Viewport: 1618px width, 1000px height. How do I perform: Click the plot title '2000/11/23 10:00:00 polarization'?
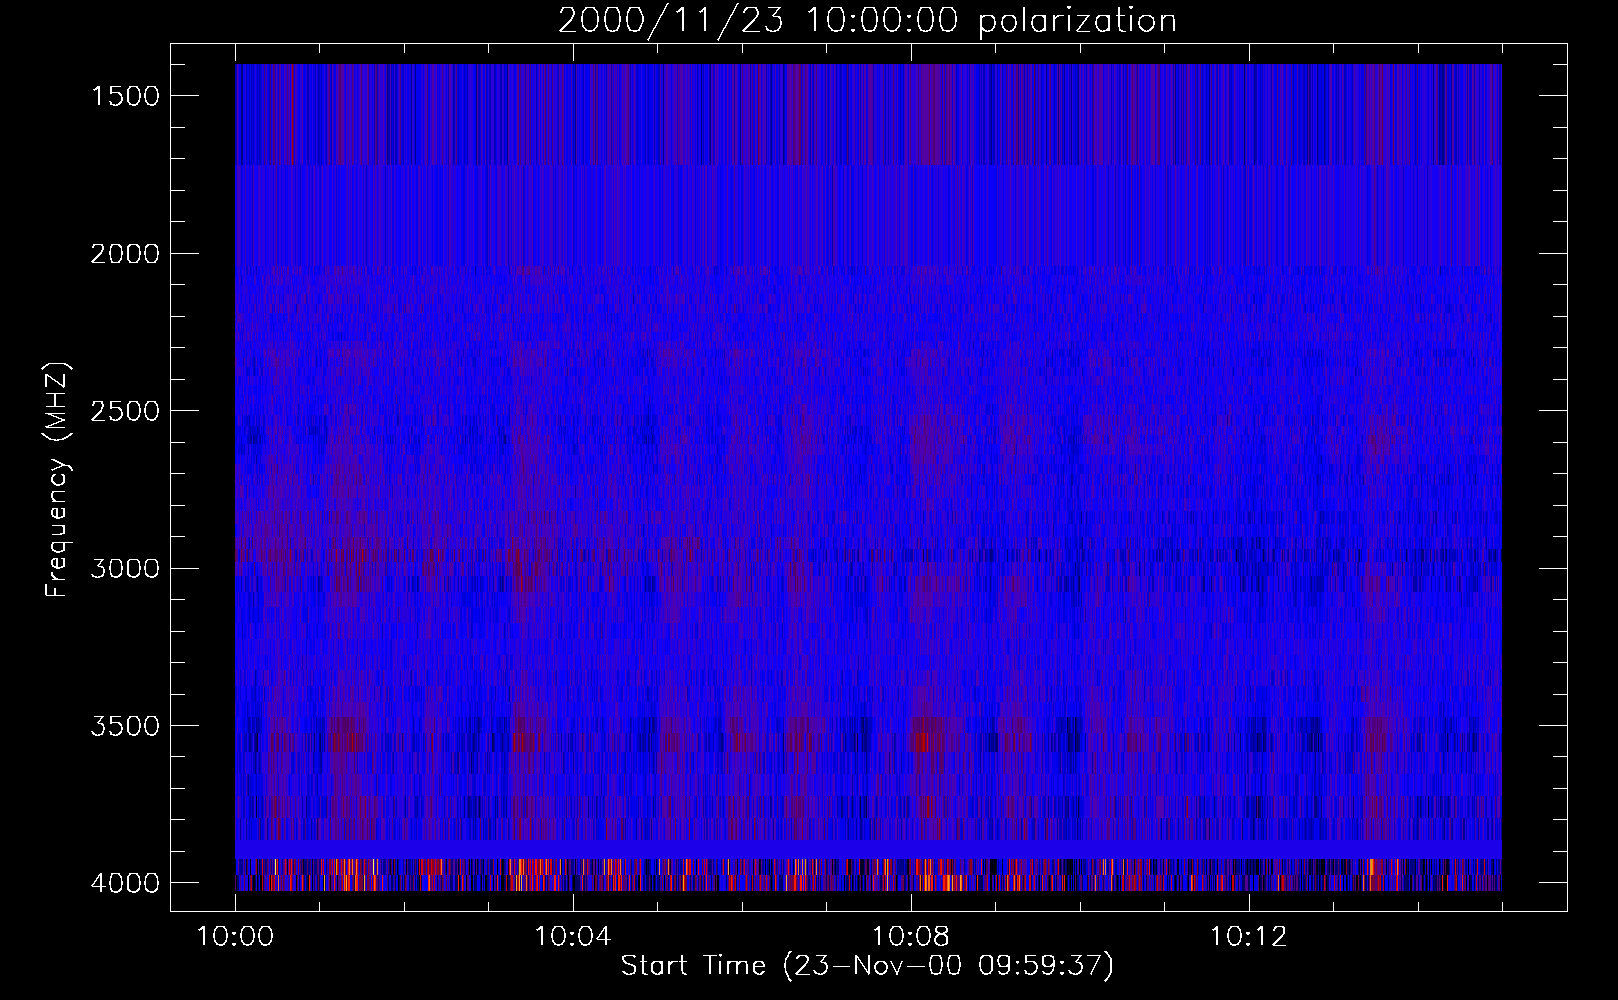point(867,21)
